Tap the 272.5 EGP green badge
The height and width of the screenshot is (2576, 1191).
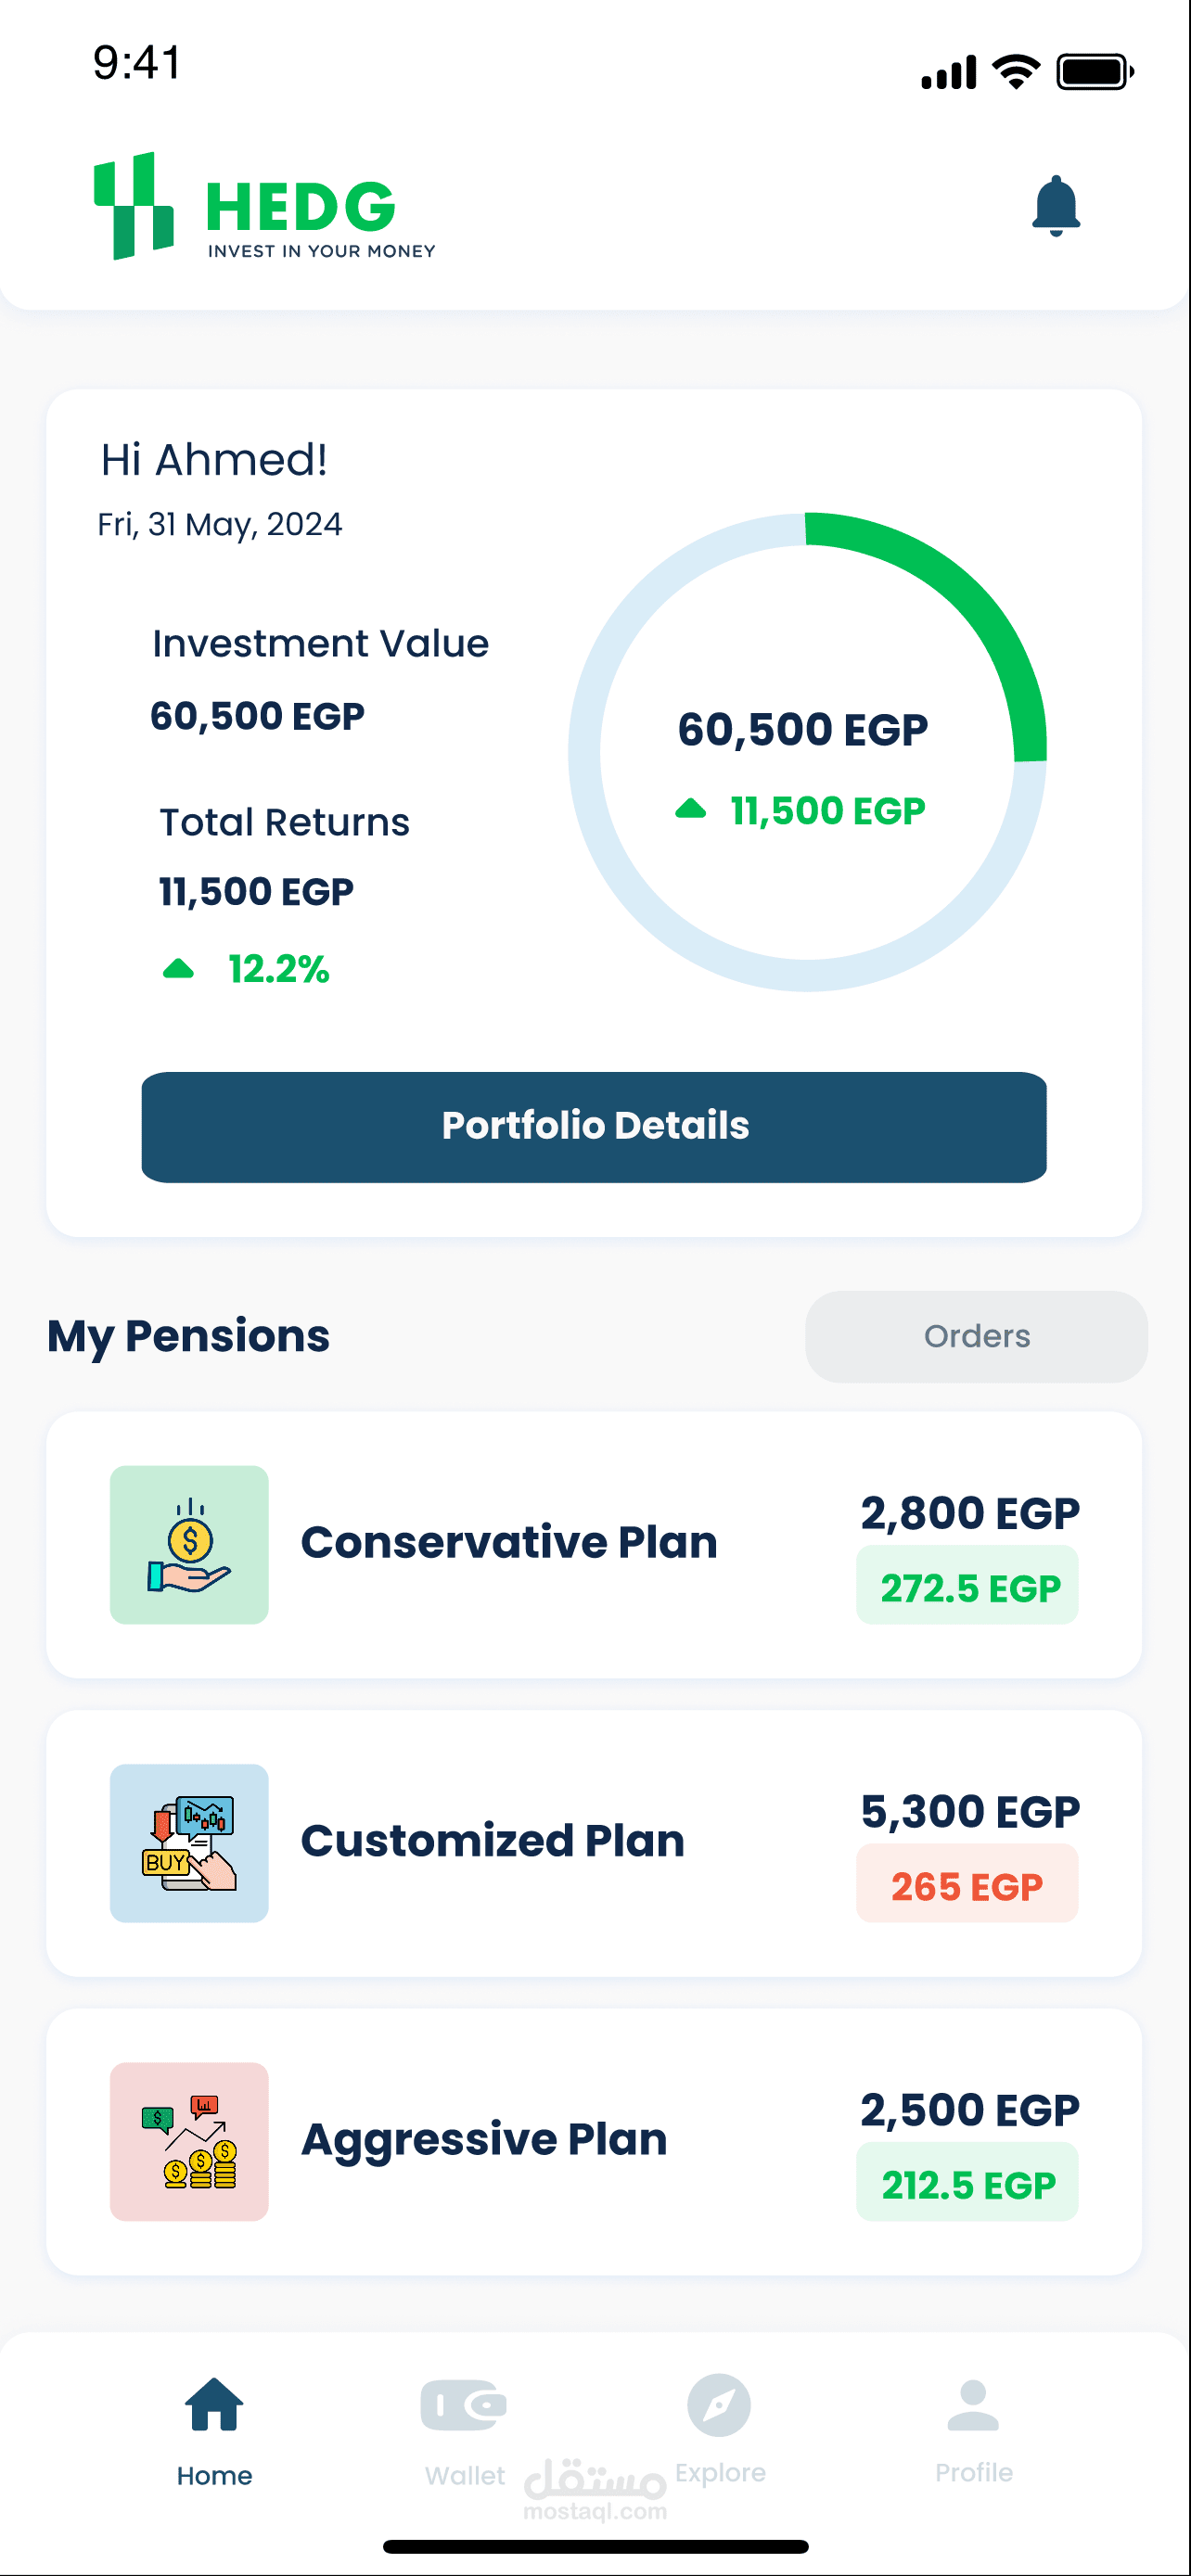[x=967, y=1588]
